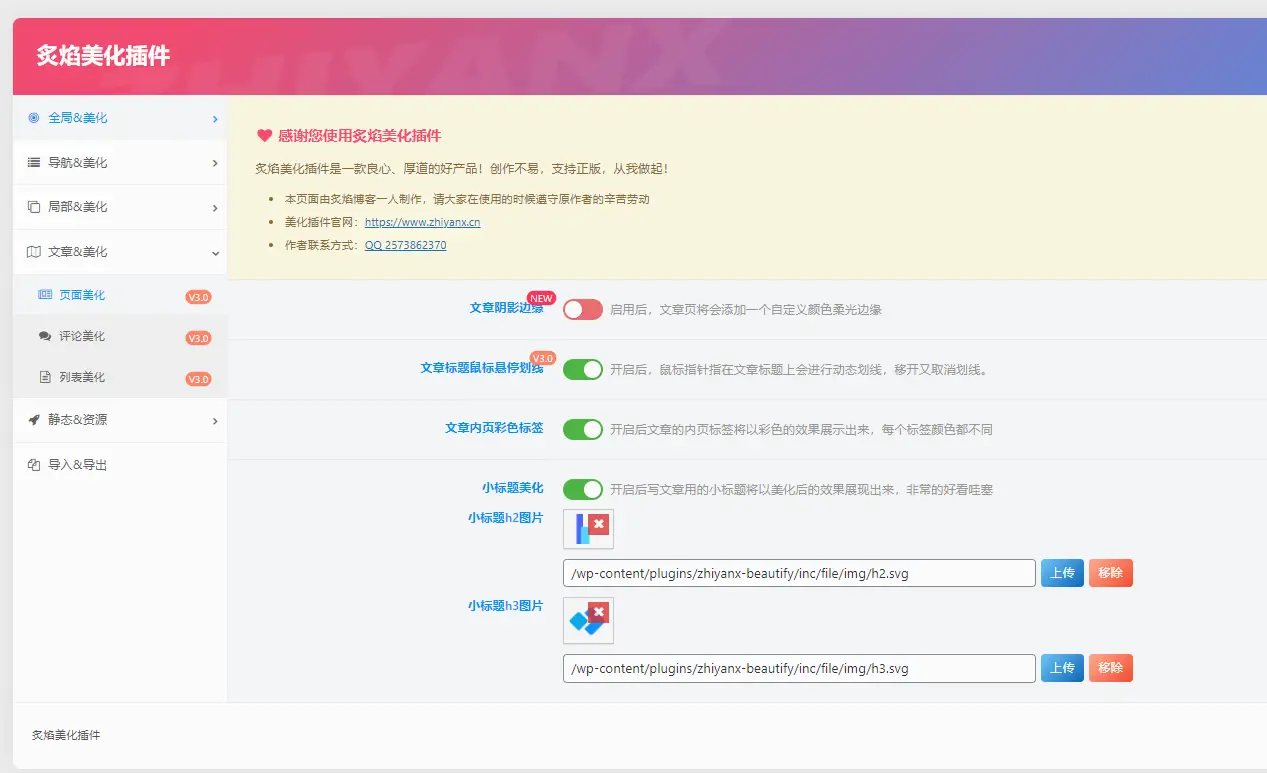Collapse the 文章&美化 submenu
This screenshot has height=773, width=1267.
coord(120,251)
